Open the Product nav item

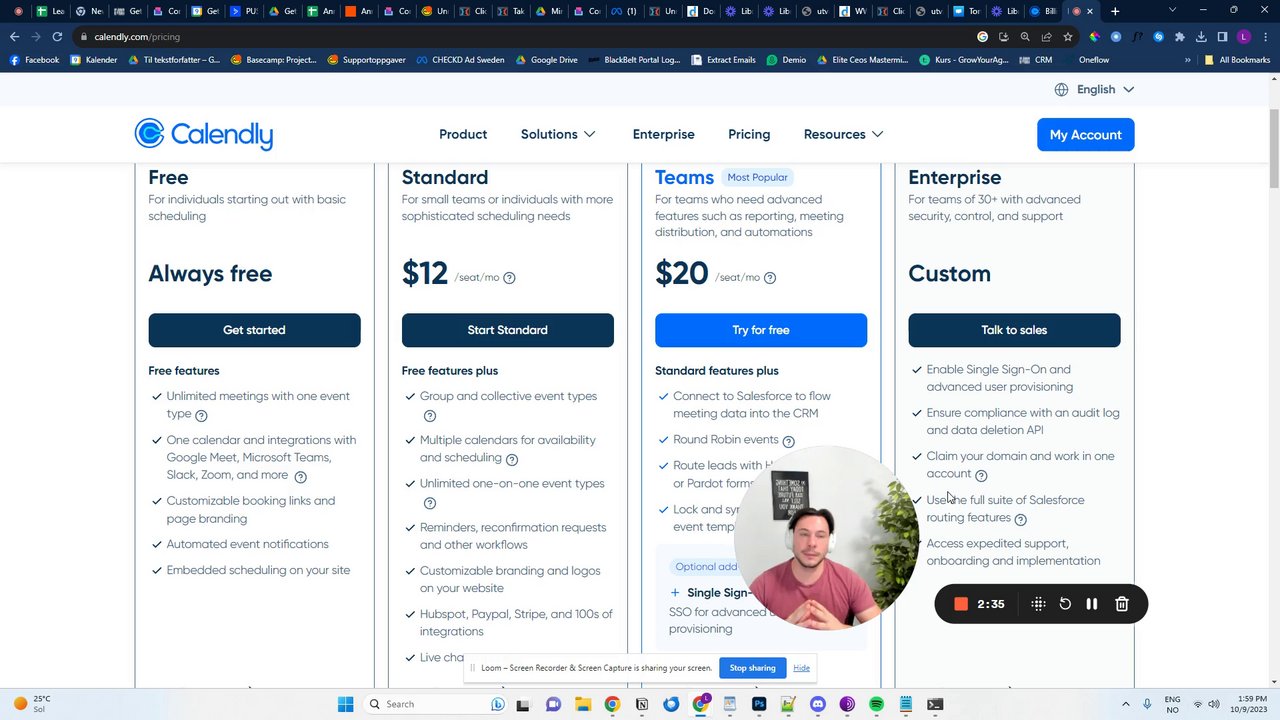463,134
